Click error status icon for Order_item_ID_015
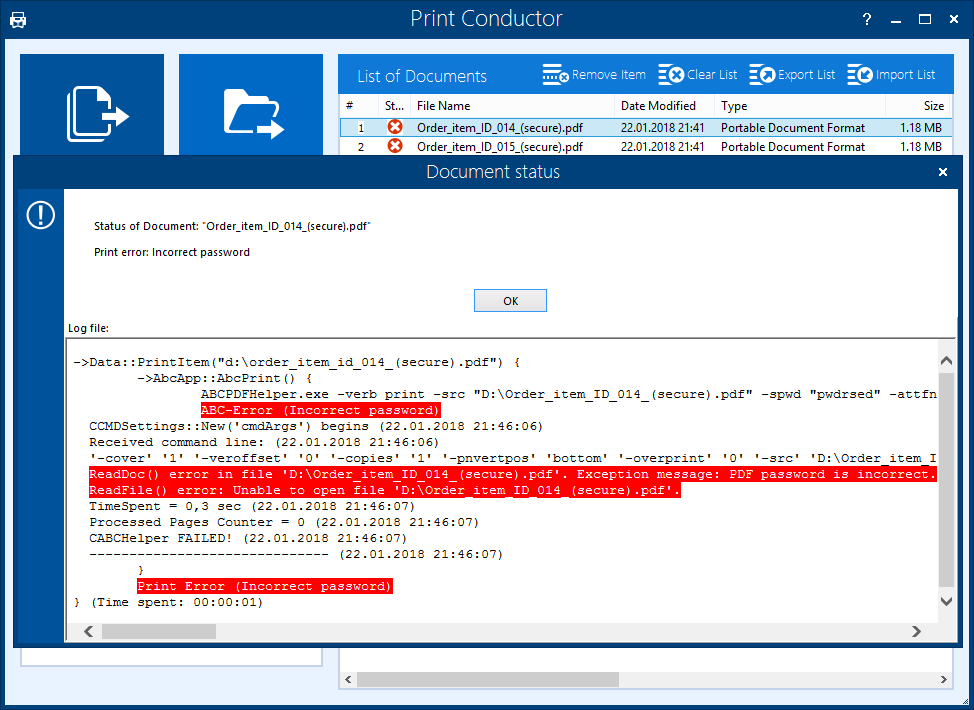 coord(395,146)
